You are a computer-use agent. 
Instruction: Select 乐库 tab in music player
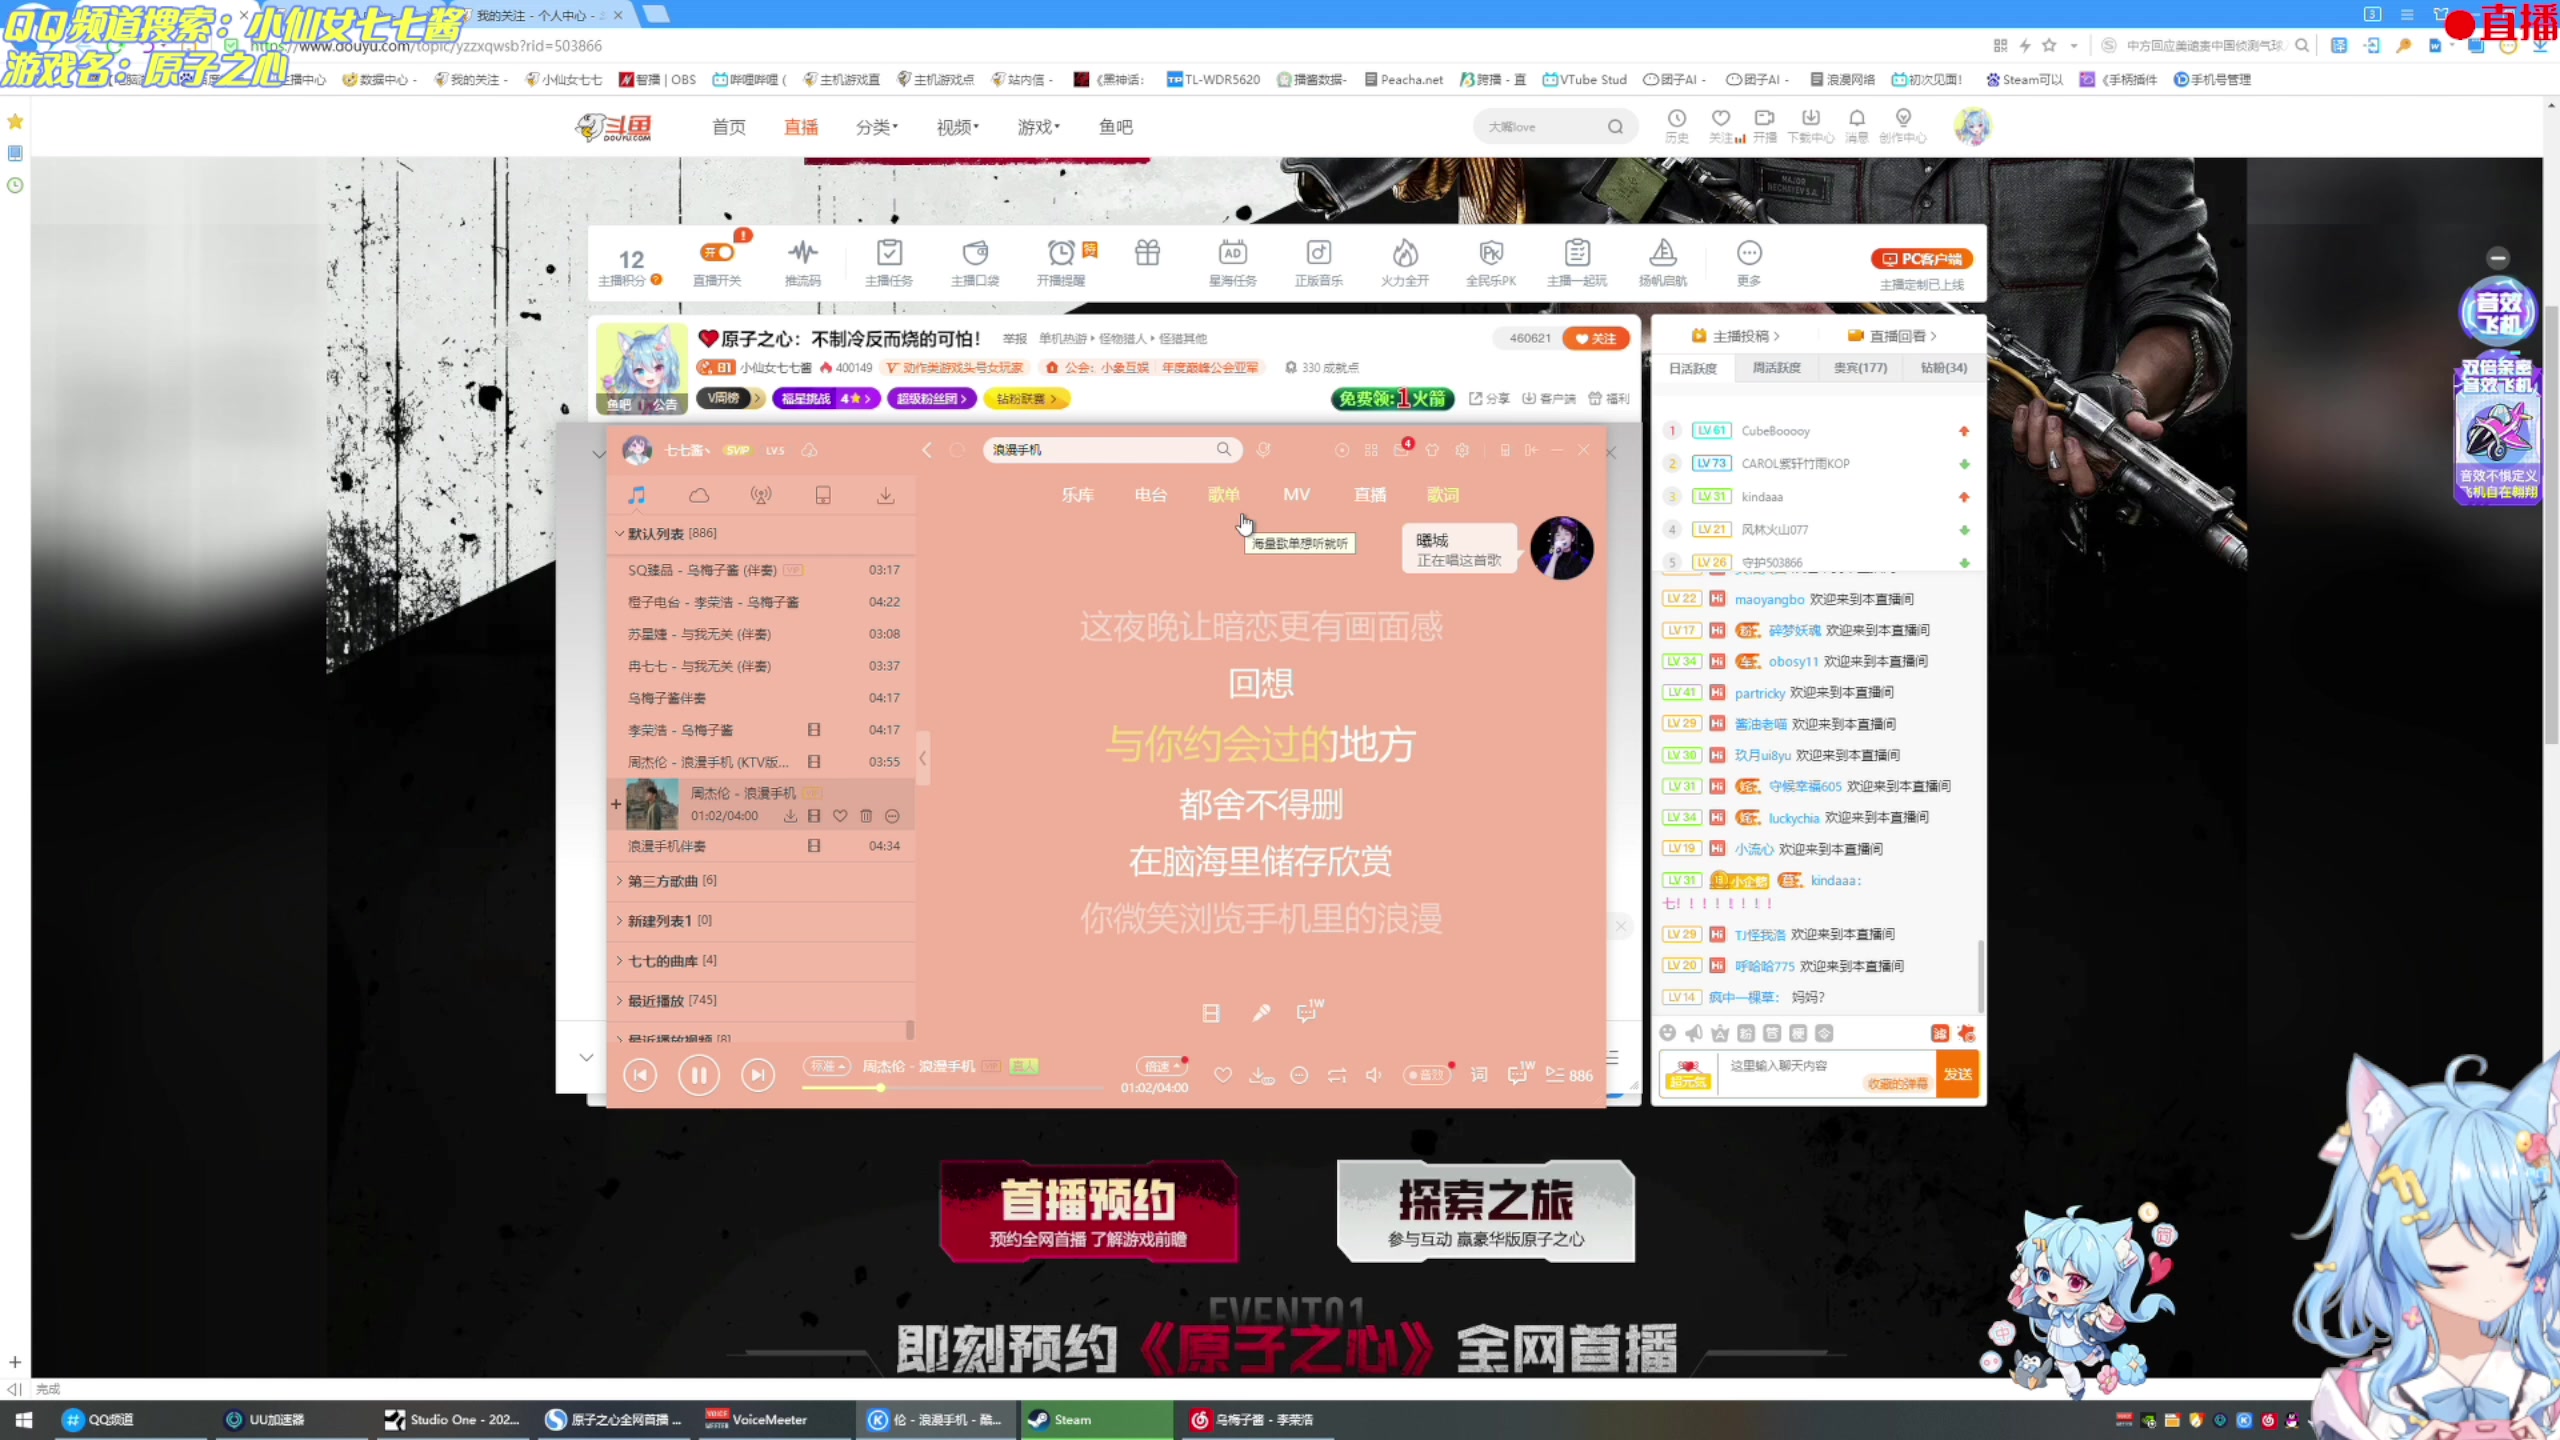pyautogui.click(x=1077, y=495)
